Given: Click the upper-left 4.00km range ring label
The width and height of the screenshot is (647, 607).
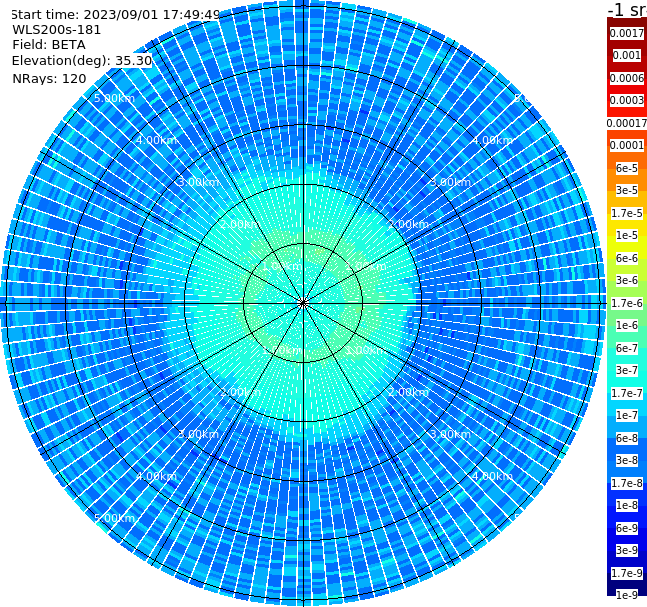Looking at the screenshot, I should (156, 140).
